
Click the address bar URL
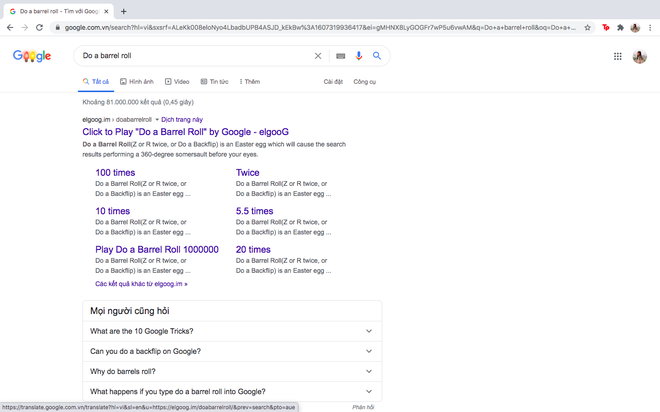pyautogui.click(x=320, y=28)
